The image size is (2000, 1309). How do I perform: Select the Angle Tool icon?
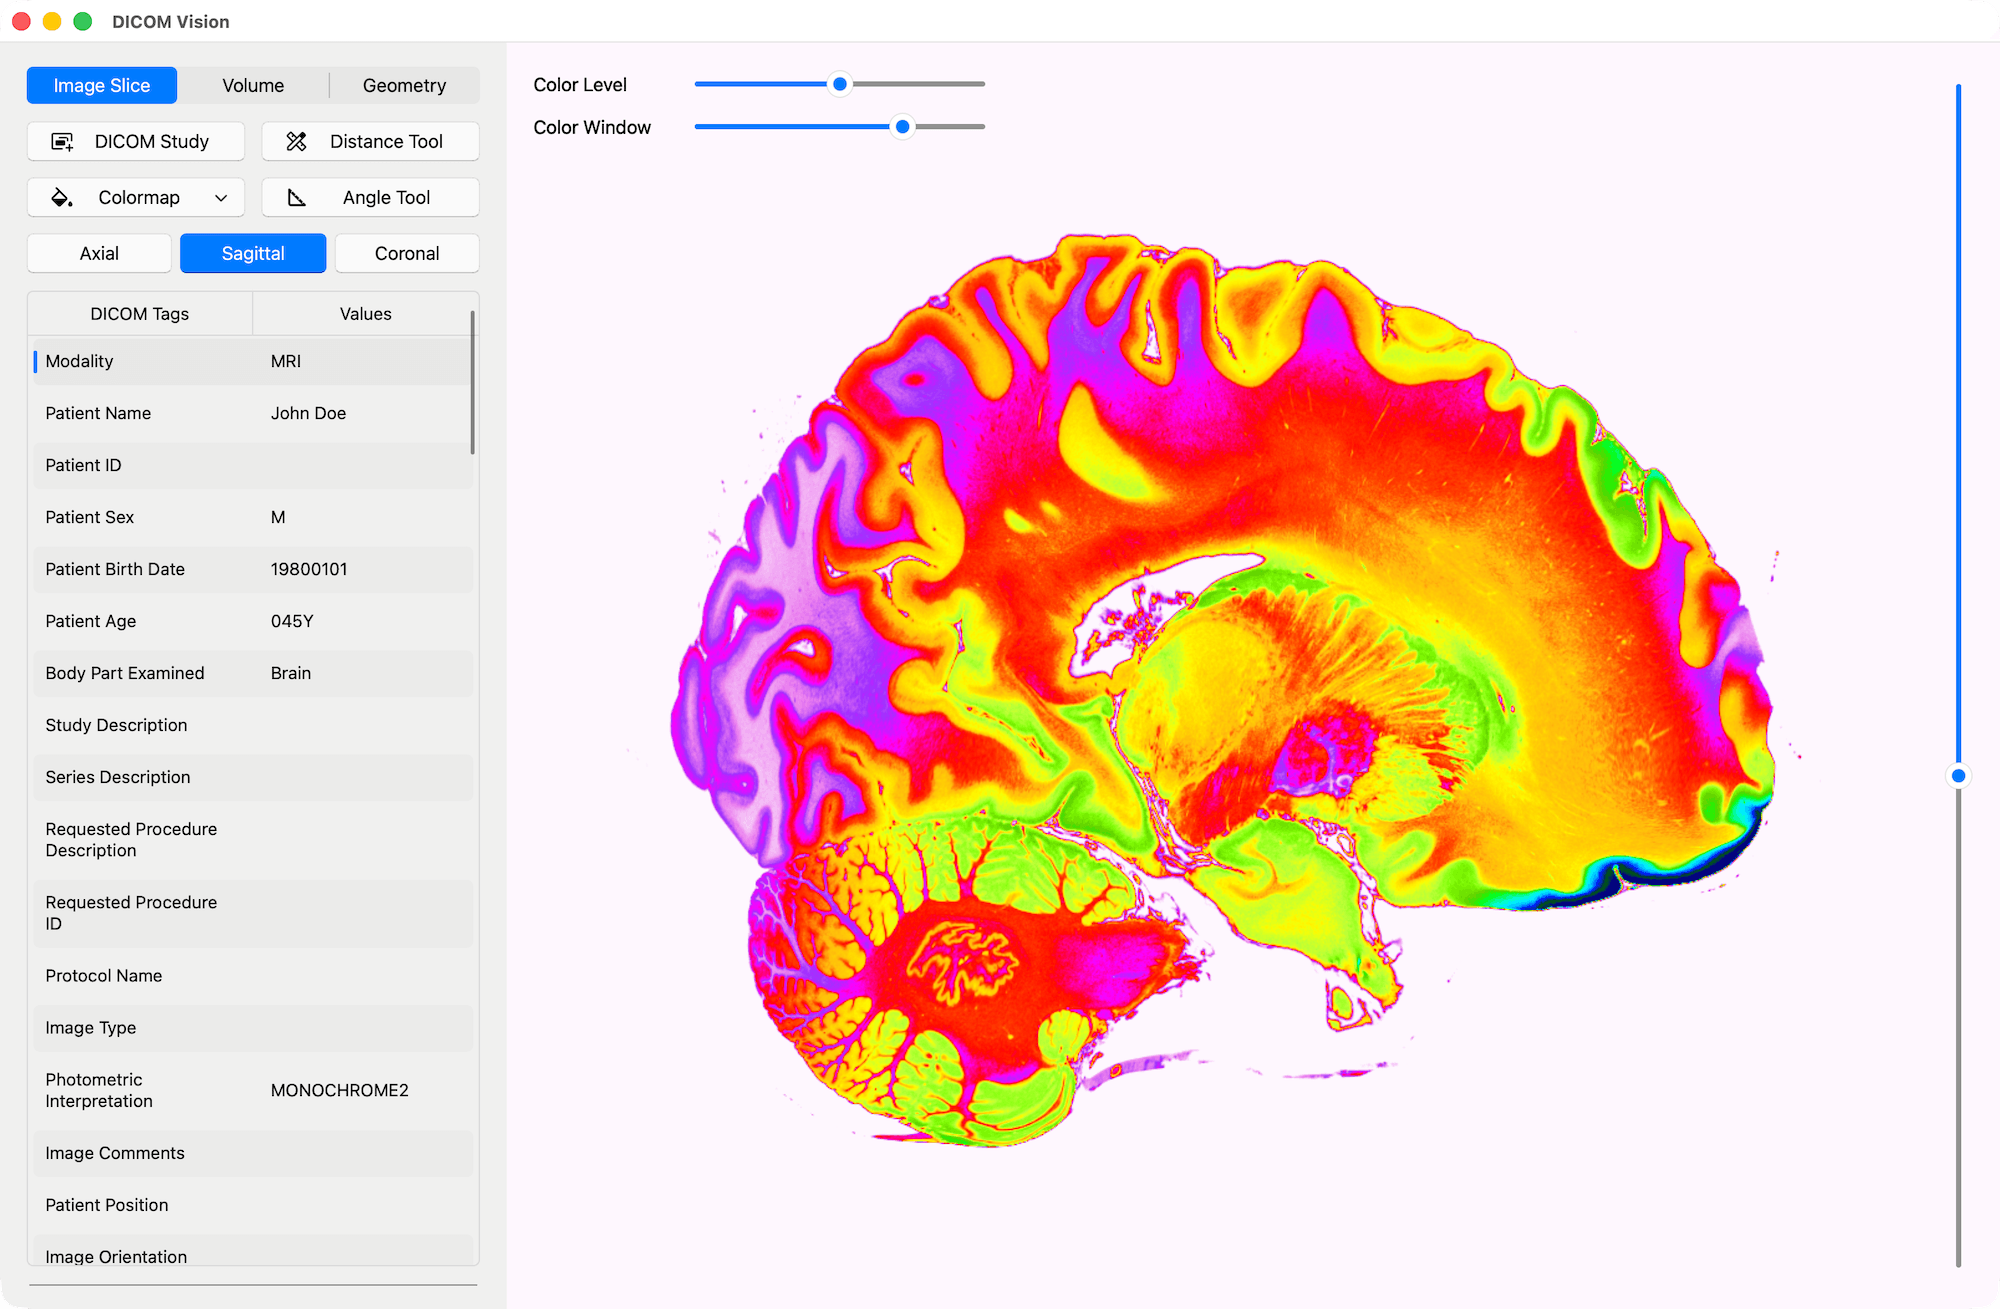coord(297,197)
